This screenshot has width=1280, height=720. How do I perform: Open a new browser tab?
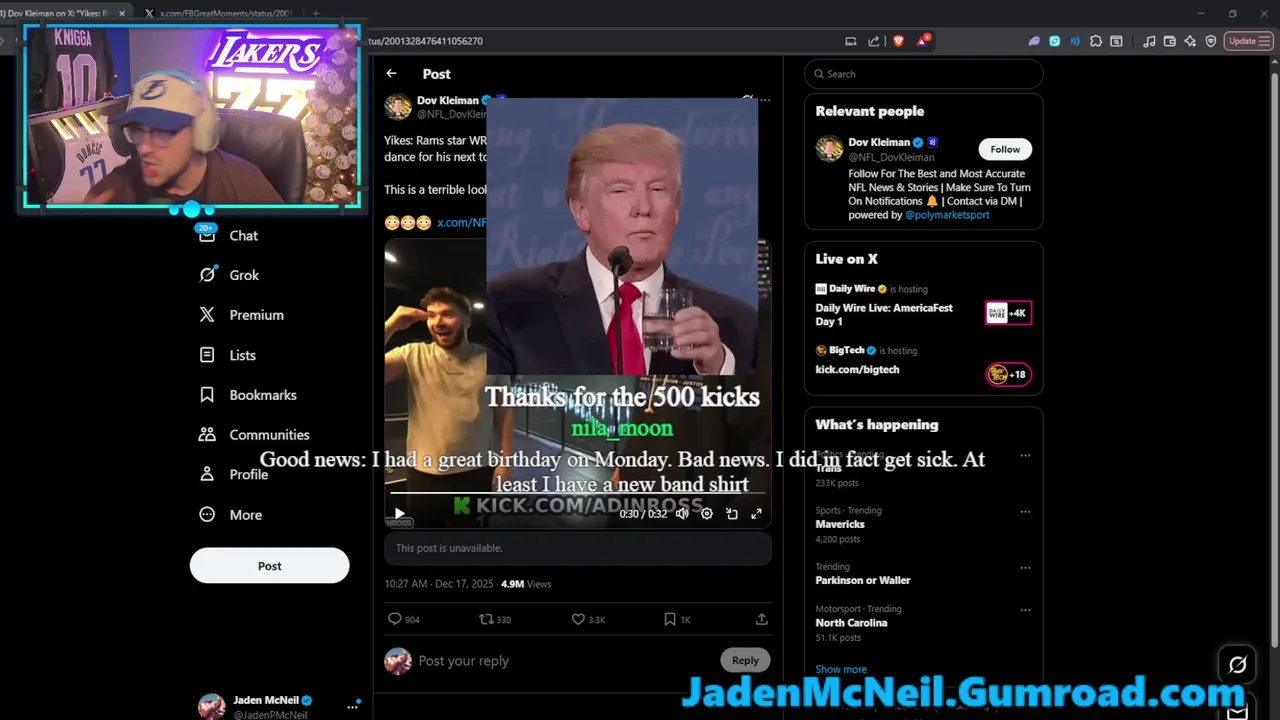(x=315, y=14)
